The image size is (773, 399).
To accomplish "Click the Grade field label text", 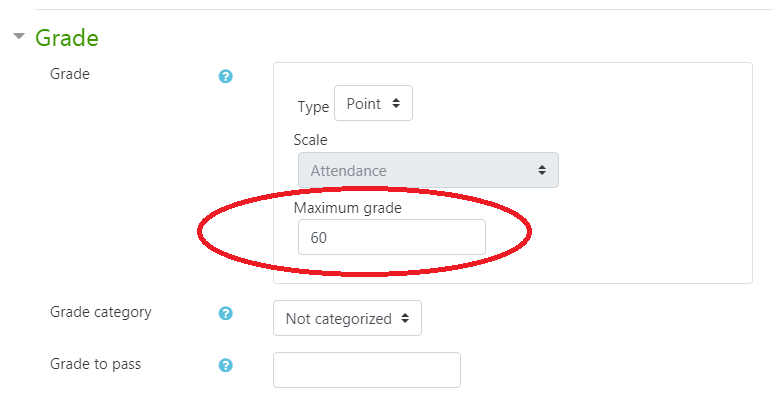I will coord(70,74).
